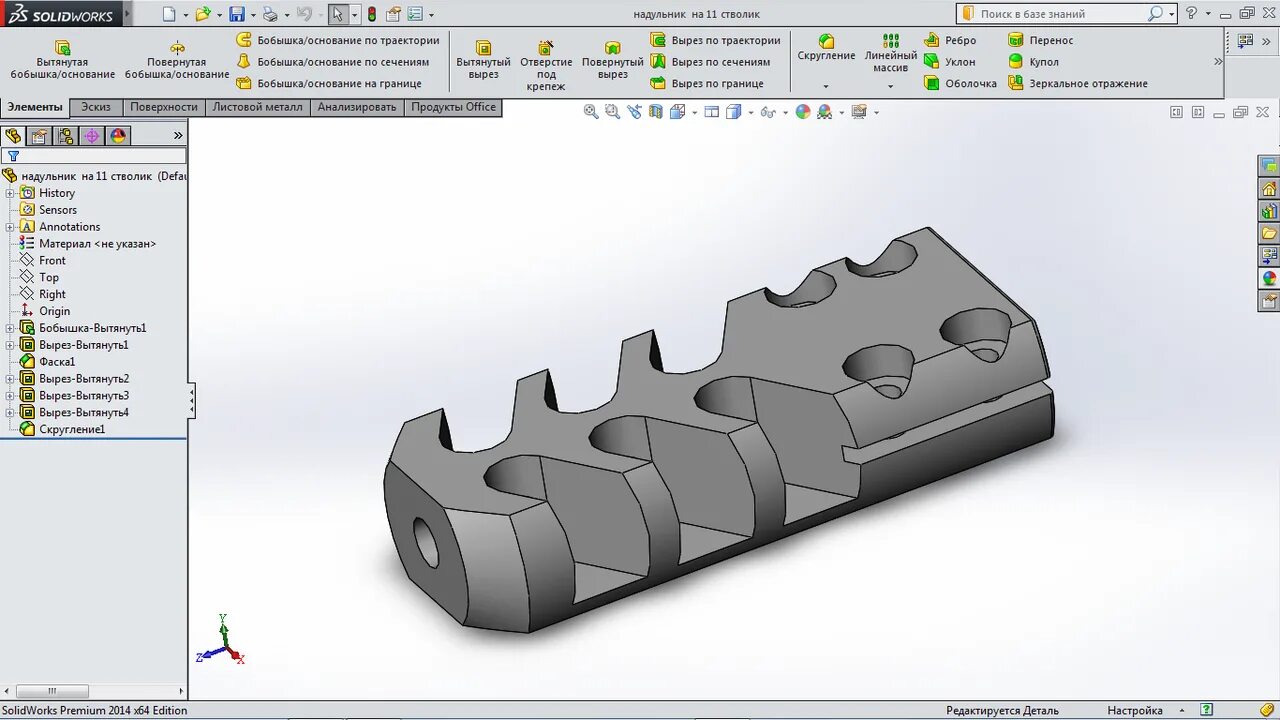The width and height of the screenshot is (1280, 720).
Task: Expand the History tree node
Action: (10, 193)
